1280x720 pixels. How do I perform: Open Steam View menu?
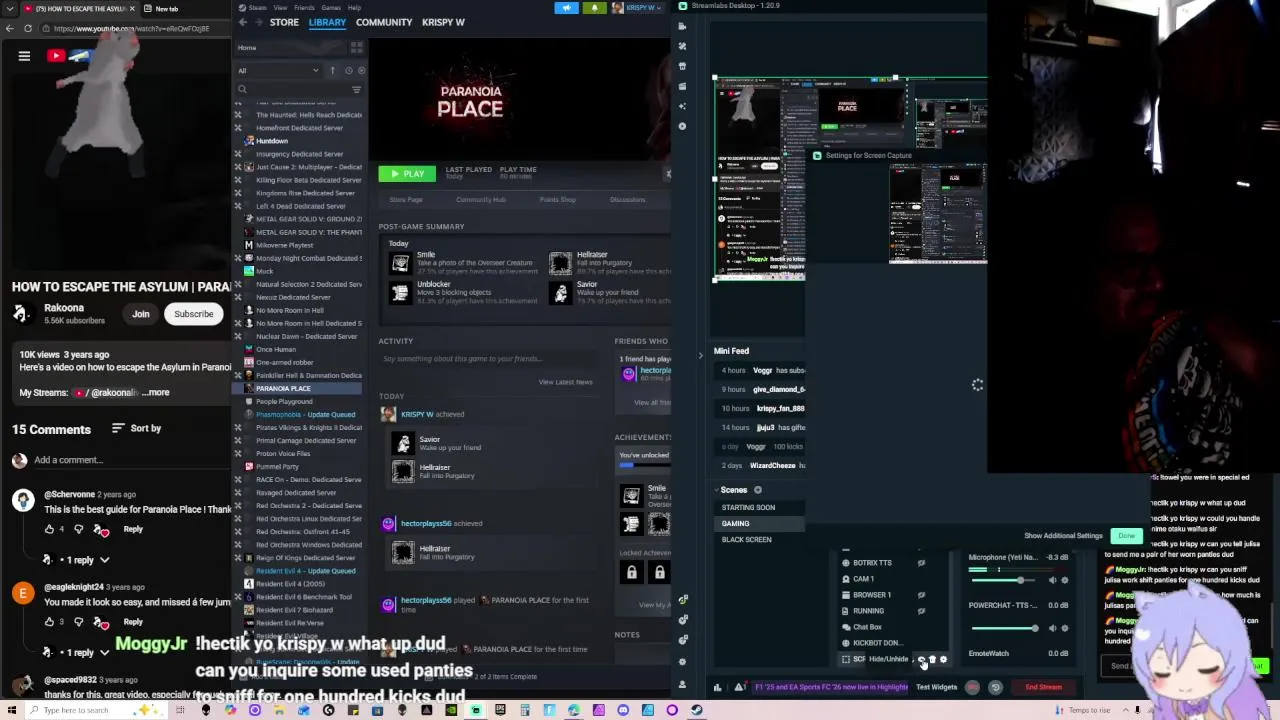pyautogui.click(x=281, y=7)
